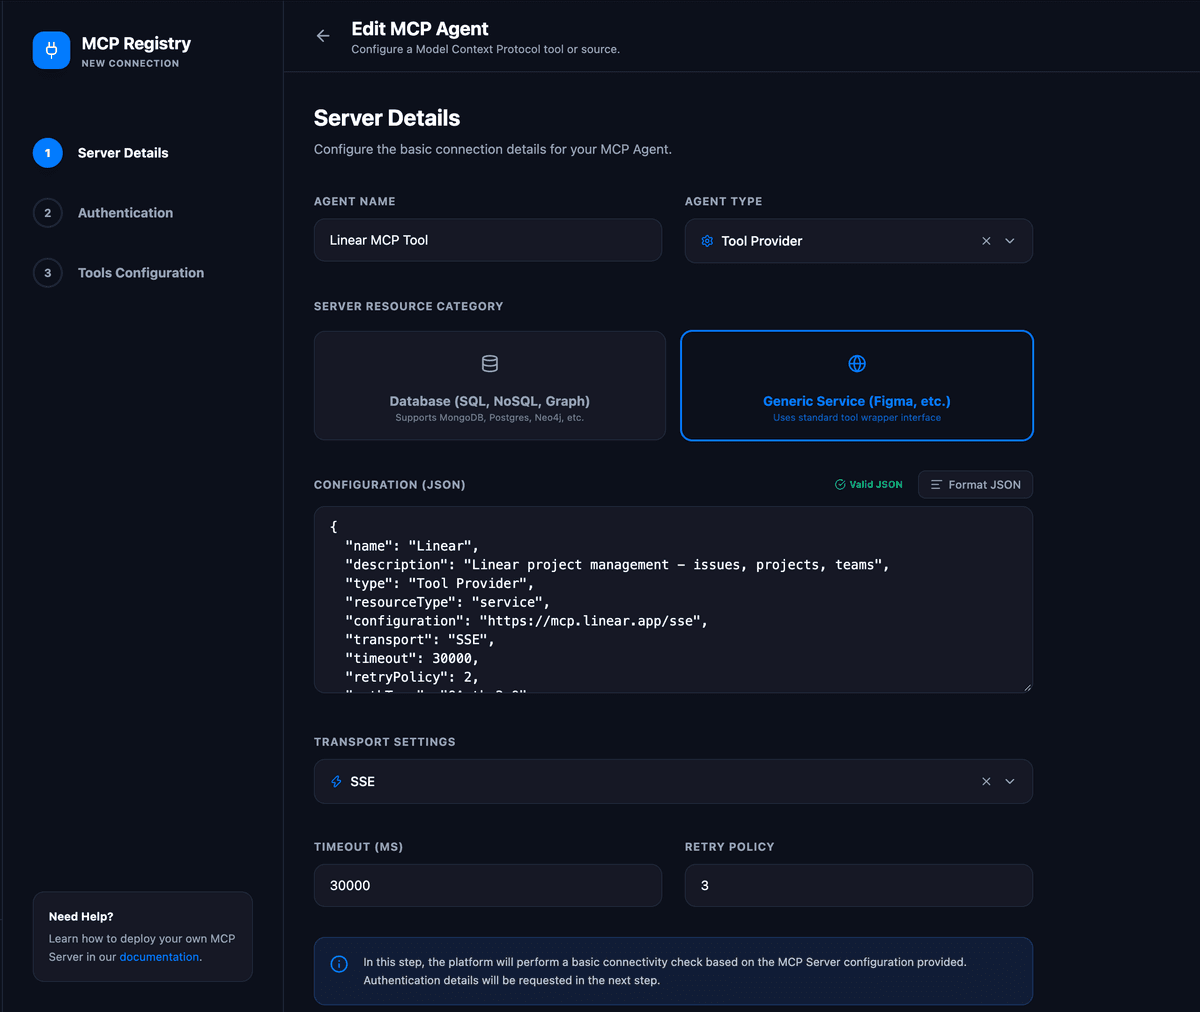Screen dimensions: 1200x1012
Task: Click the MCP Registry title text
Action: [136, 43]
